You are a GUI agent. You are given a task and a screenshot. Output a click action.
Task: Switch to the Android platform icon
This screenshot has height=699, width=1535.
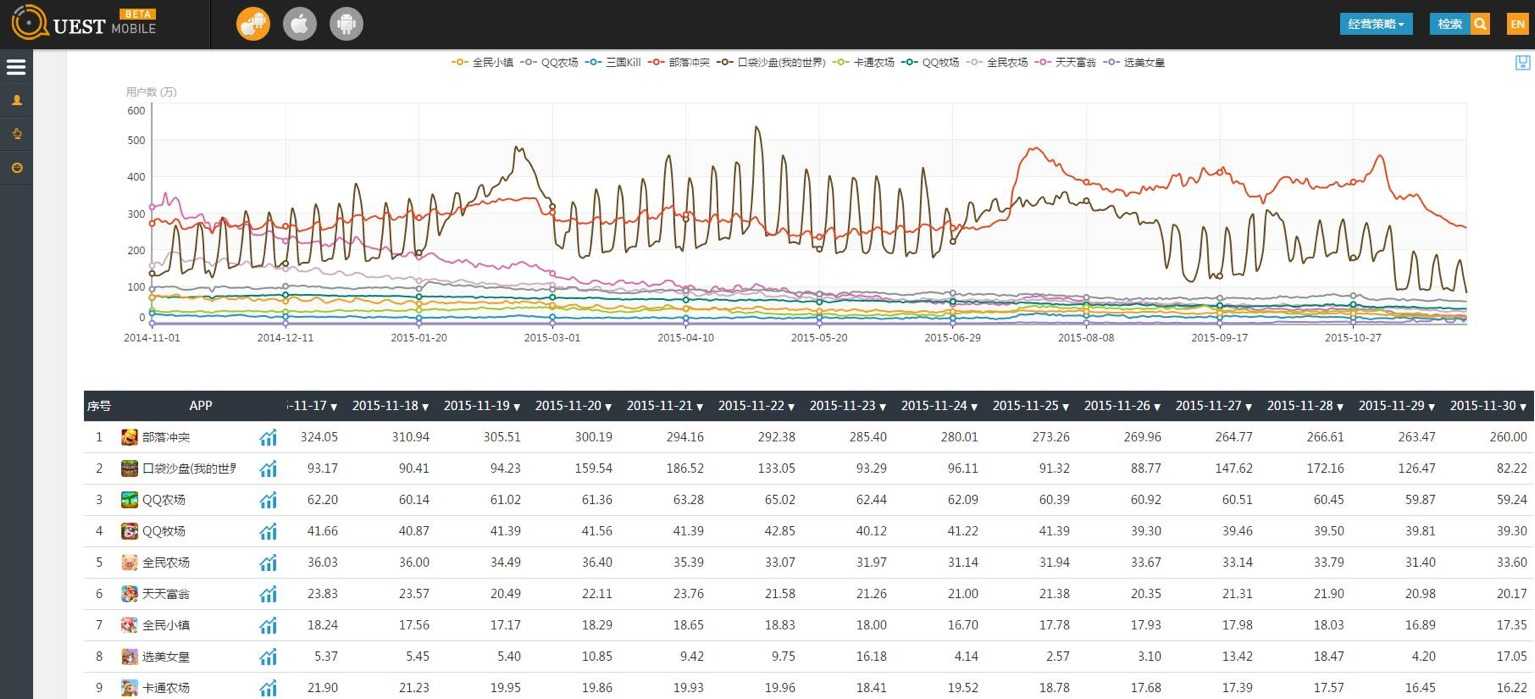(346, 24)
